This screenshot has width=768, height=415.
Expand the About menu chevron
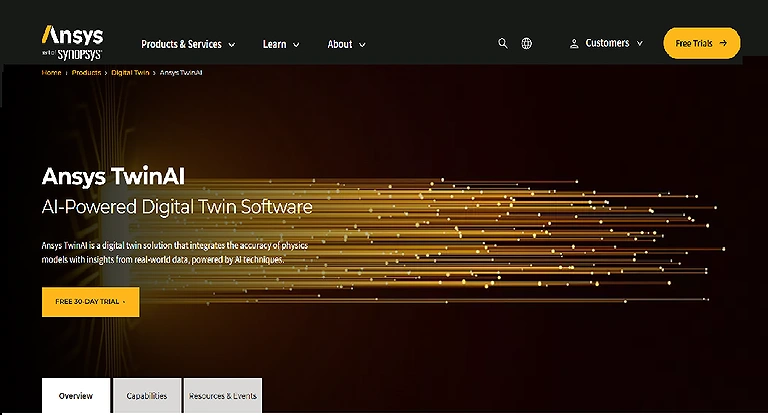pos(362,45)
